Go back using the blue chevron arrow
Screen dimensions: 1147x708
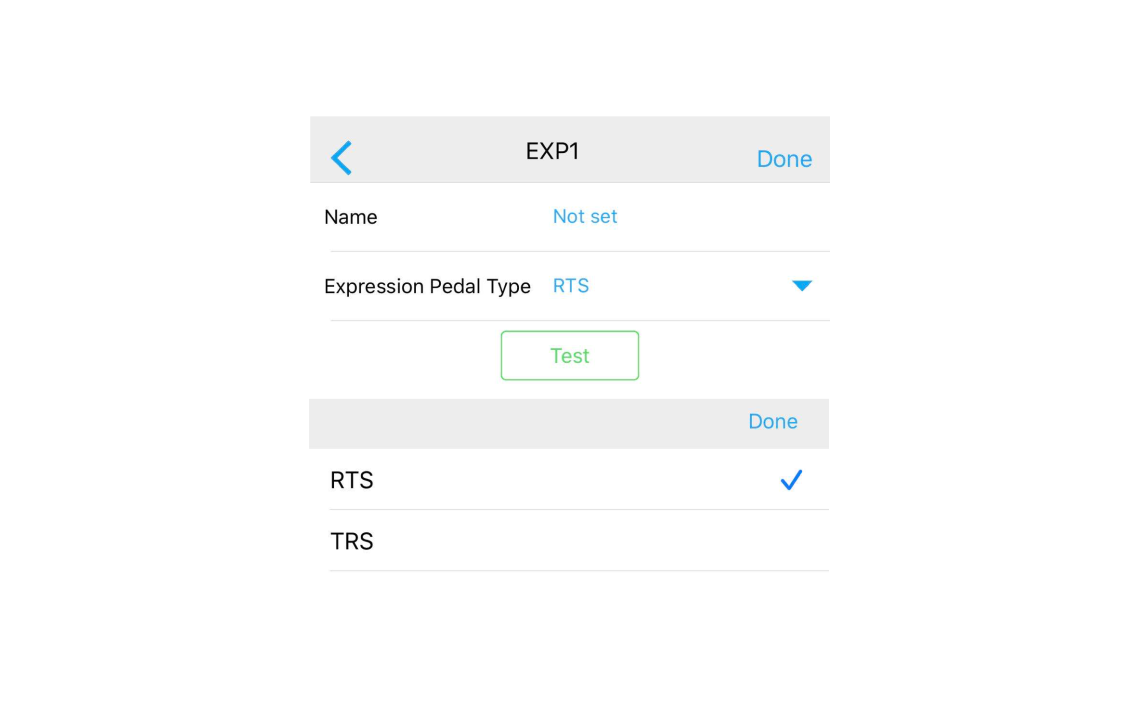pos(342,158)
